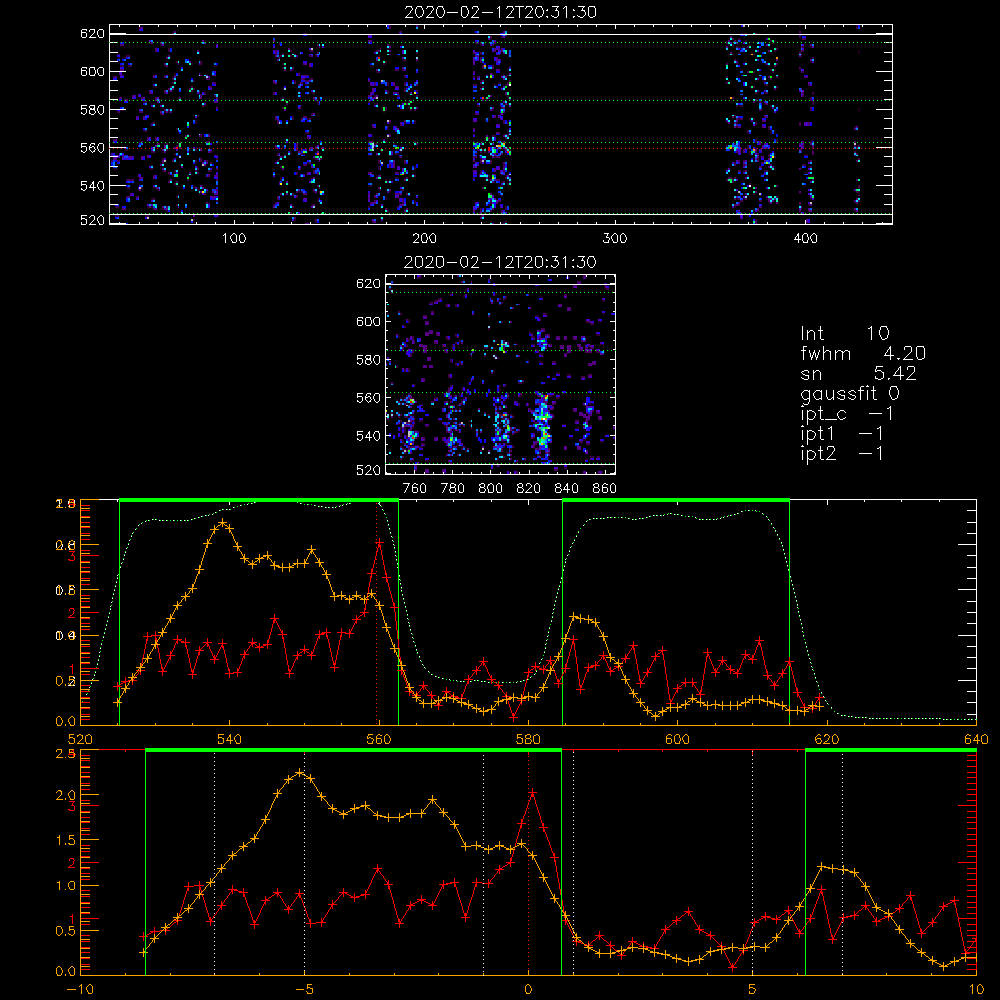Click x-axis tick '5' on the lowest plot
The height and width of the screenshot is (1000, 1000).
753,990
